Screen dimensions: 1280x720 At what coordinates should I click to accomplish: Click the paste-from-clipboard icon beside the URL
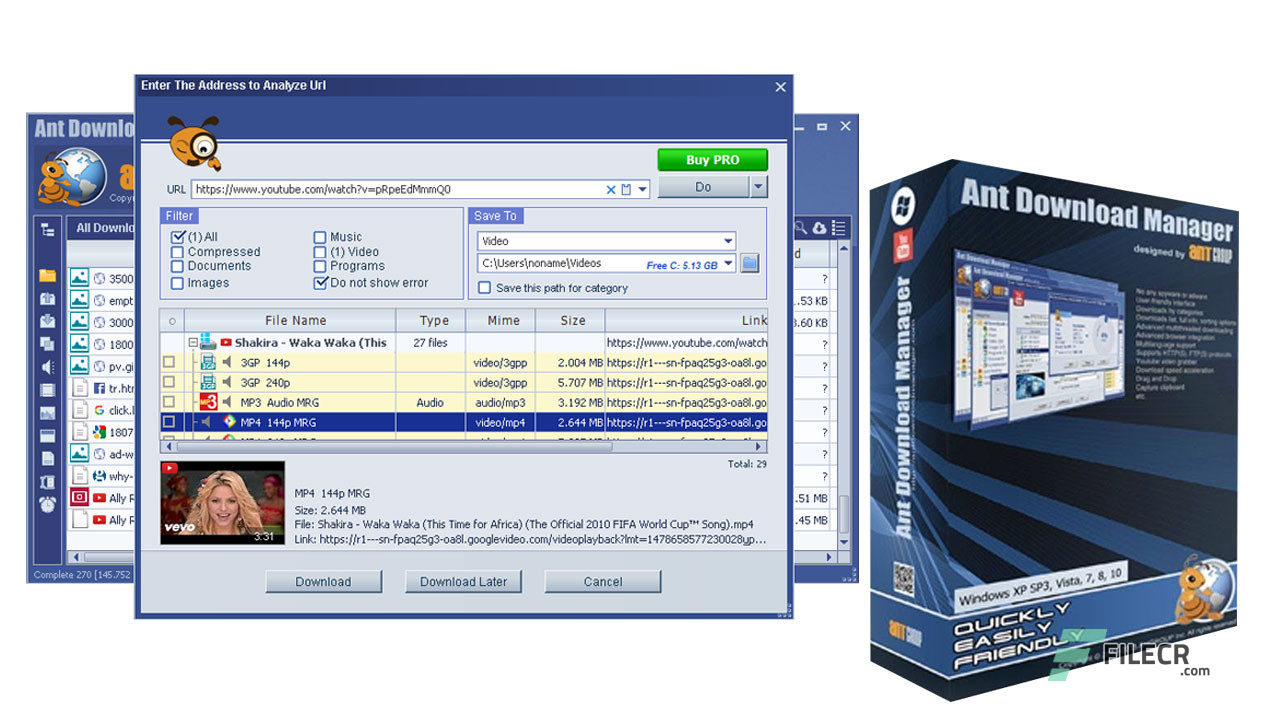tap(625, 189)
